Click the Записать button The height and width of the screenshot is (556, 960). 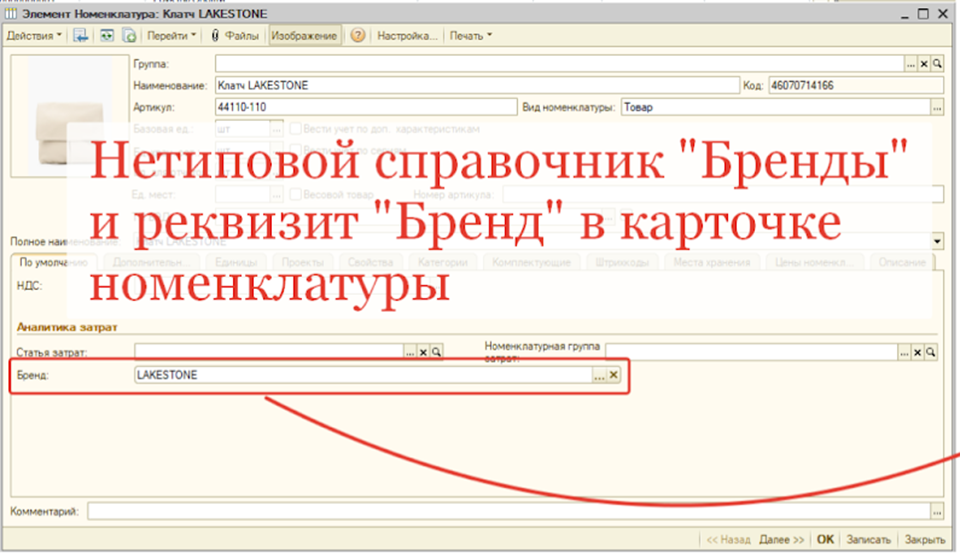coord(868,539)
